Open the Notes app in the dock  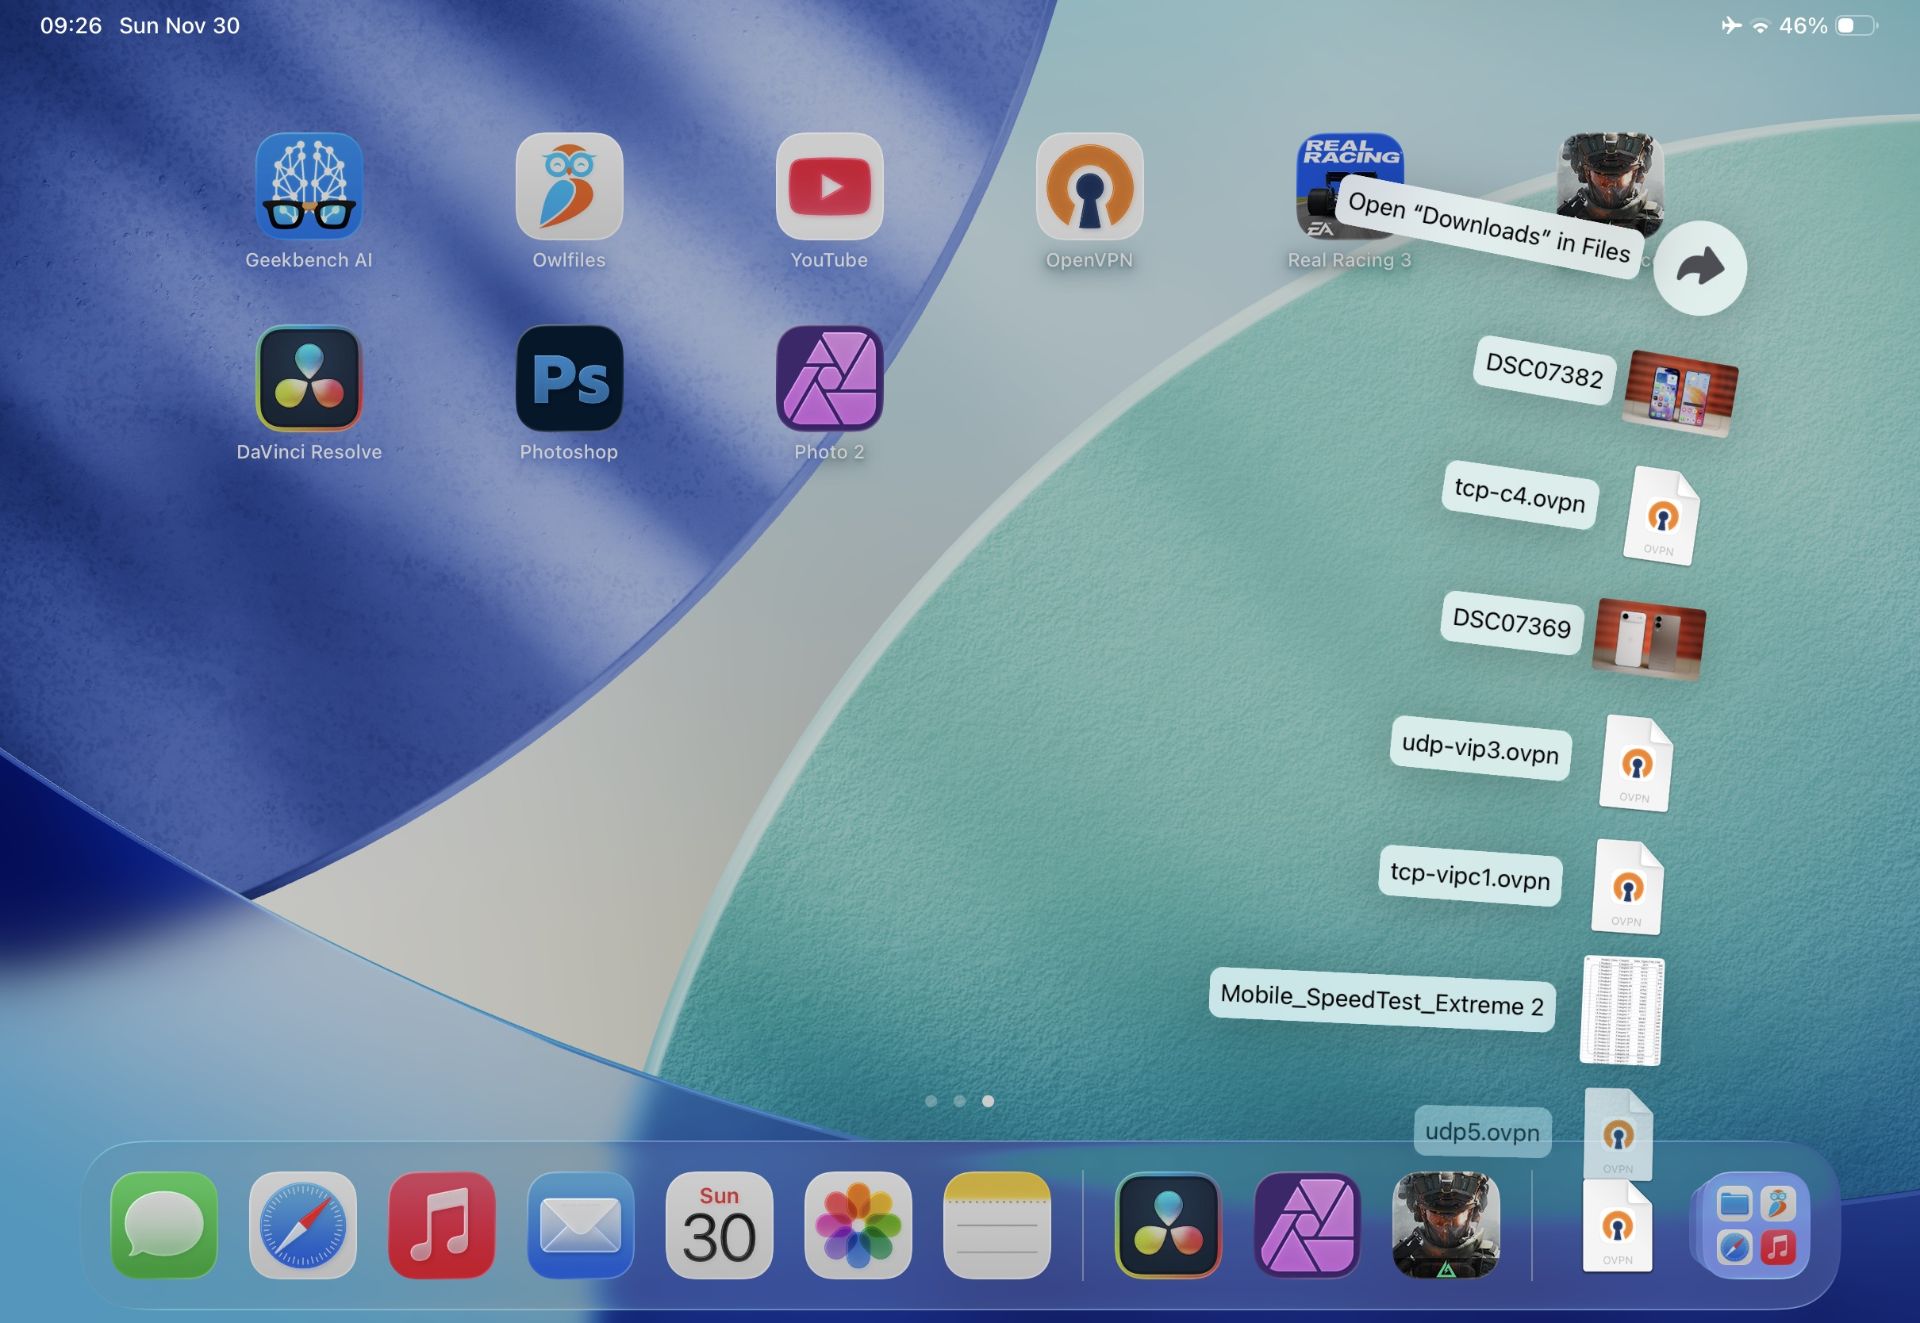(997, 1224)
